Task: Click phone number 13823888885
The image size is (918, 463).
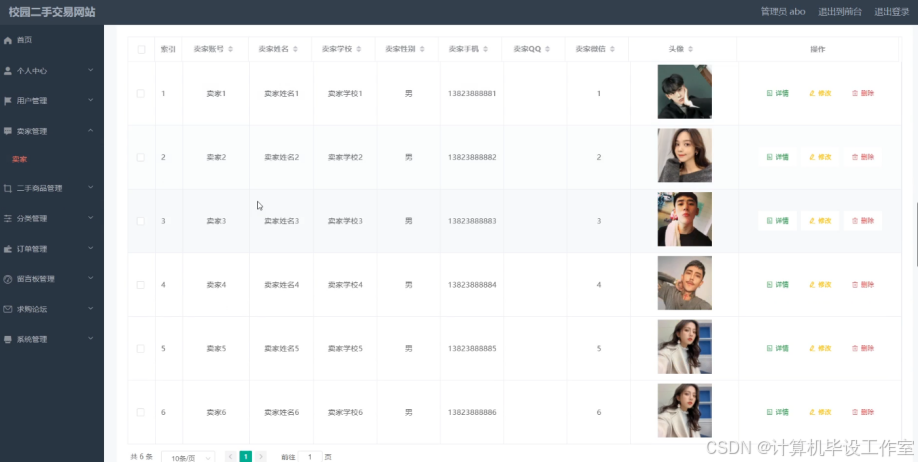Action: pyautogui.click(x=472, y=349)
